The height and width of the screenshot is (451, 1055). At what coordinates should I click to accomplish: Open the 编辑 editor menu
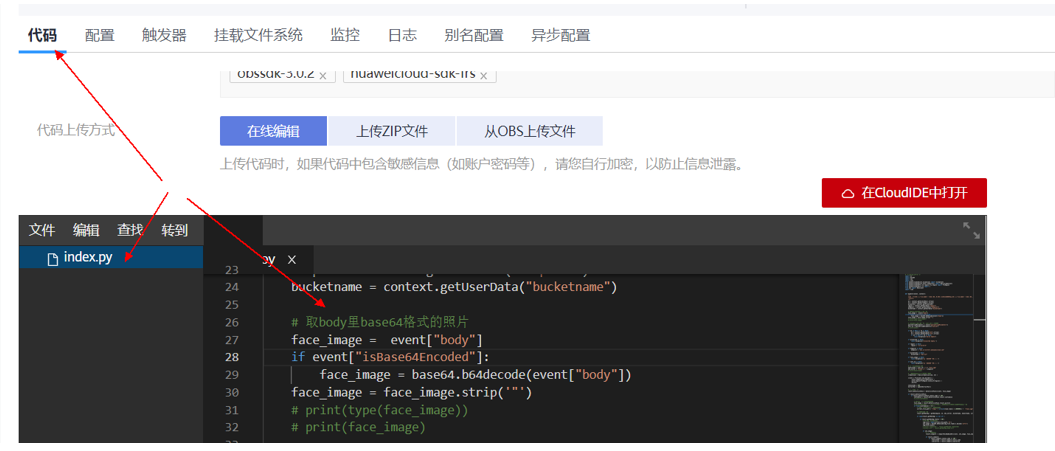click(x=86, y=230)
